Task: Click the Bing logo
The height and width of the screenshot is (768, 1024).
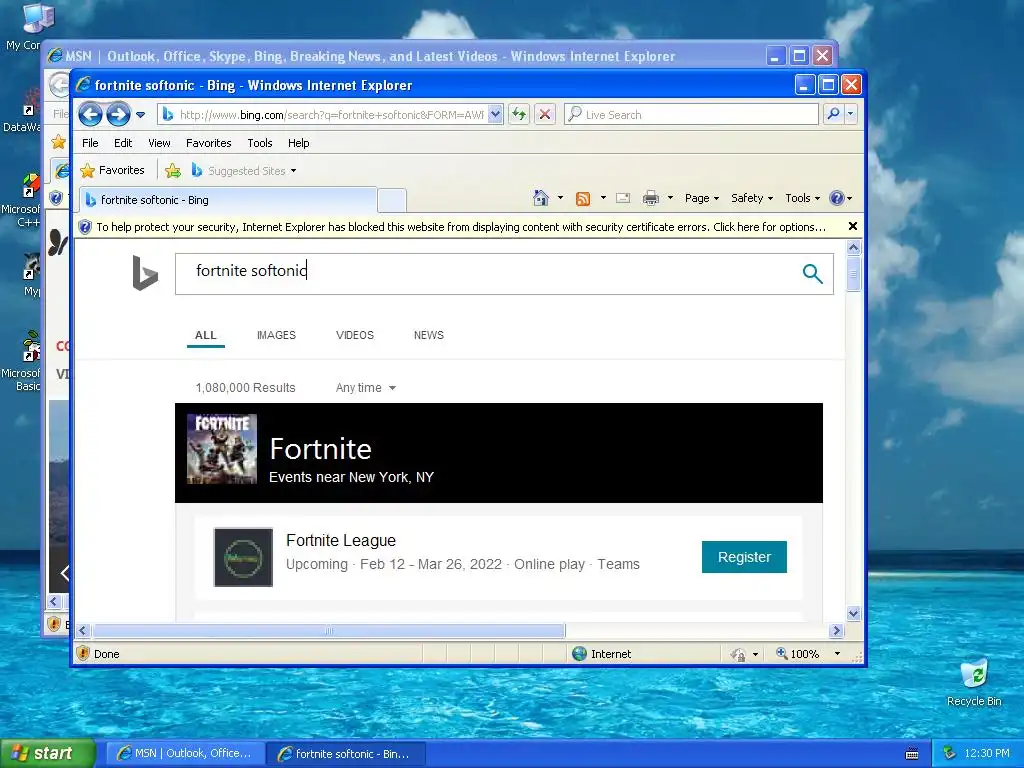Action: click(145, 273)
